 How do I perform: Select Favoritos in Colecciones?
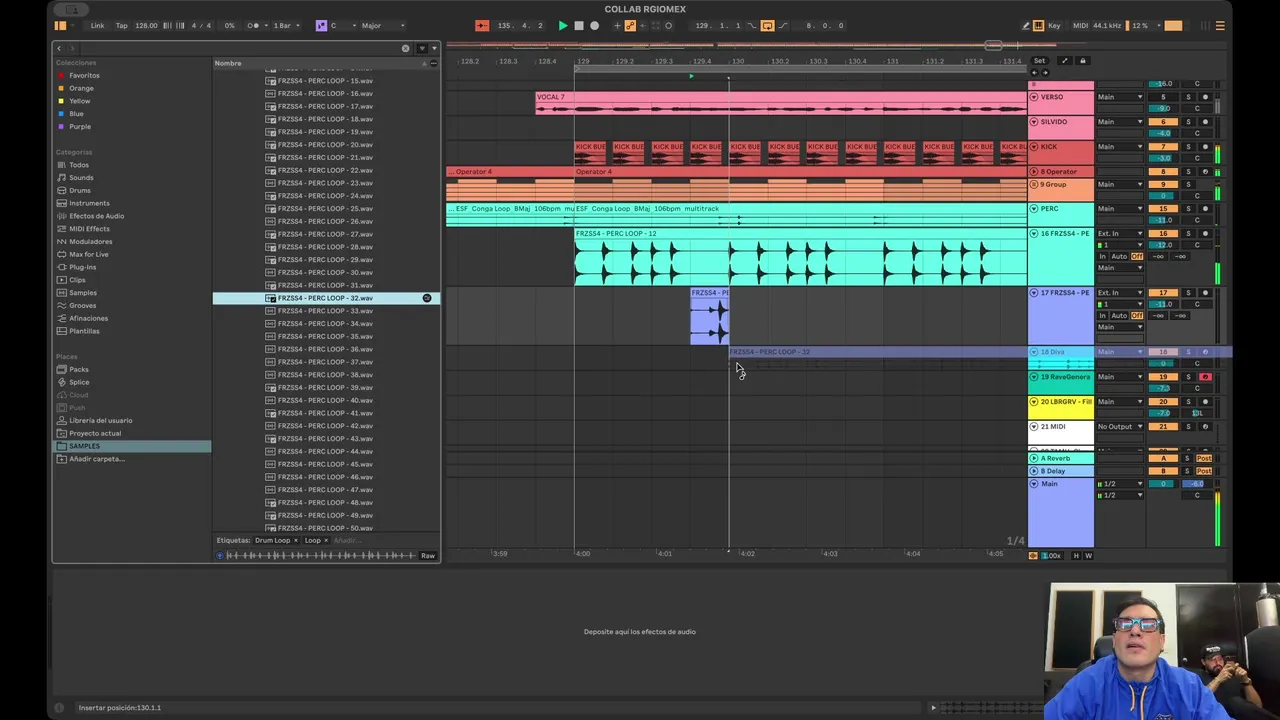pos(84,75)
